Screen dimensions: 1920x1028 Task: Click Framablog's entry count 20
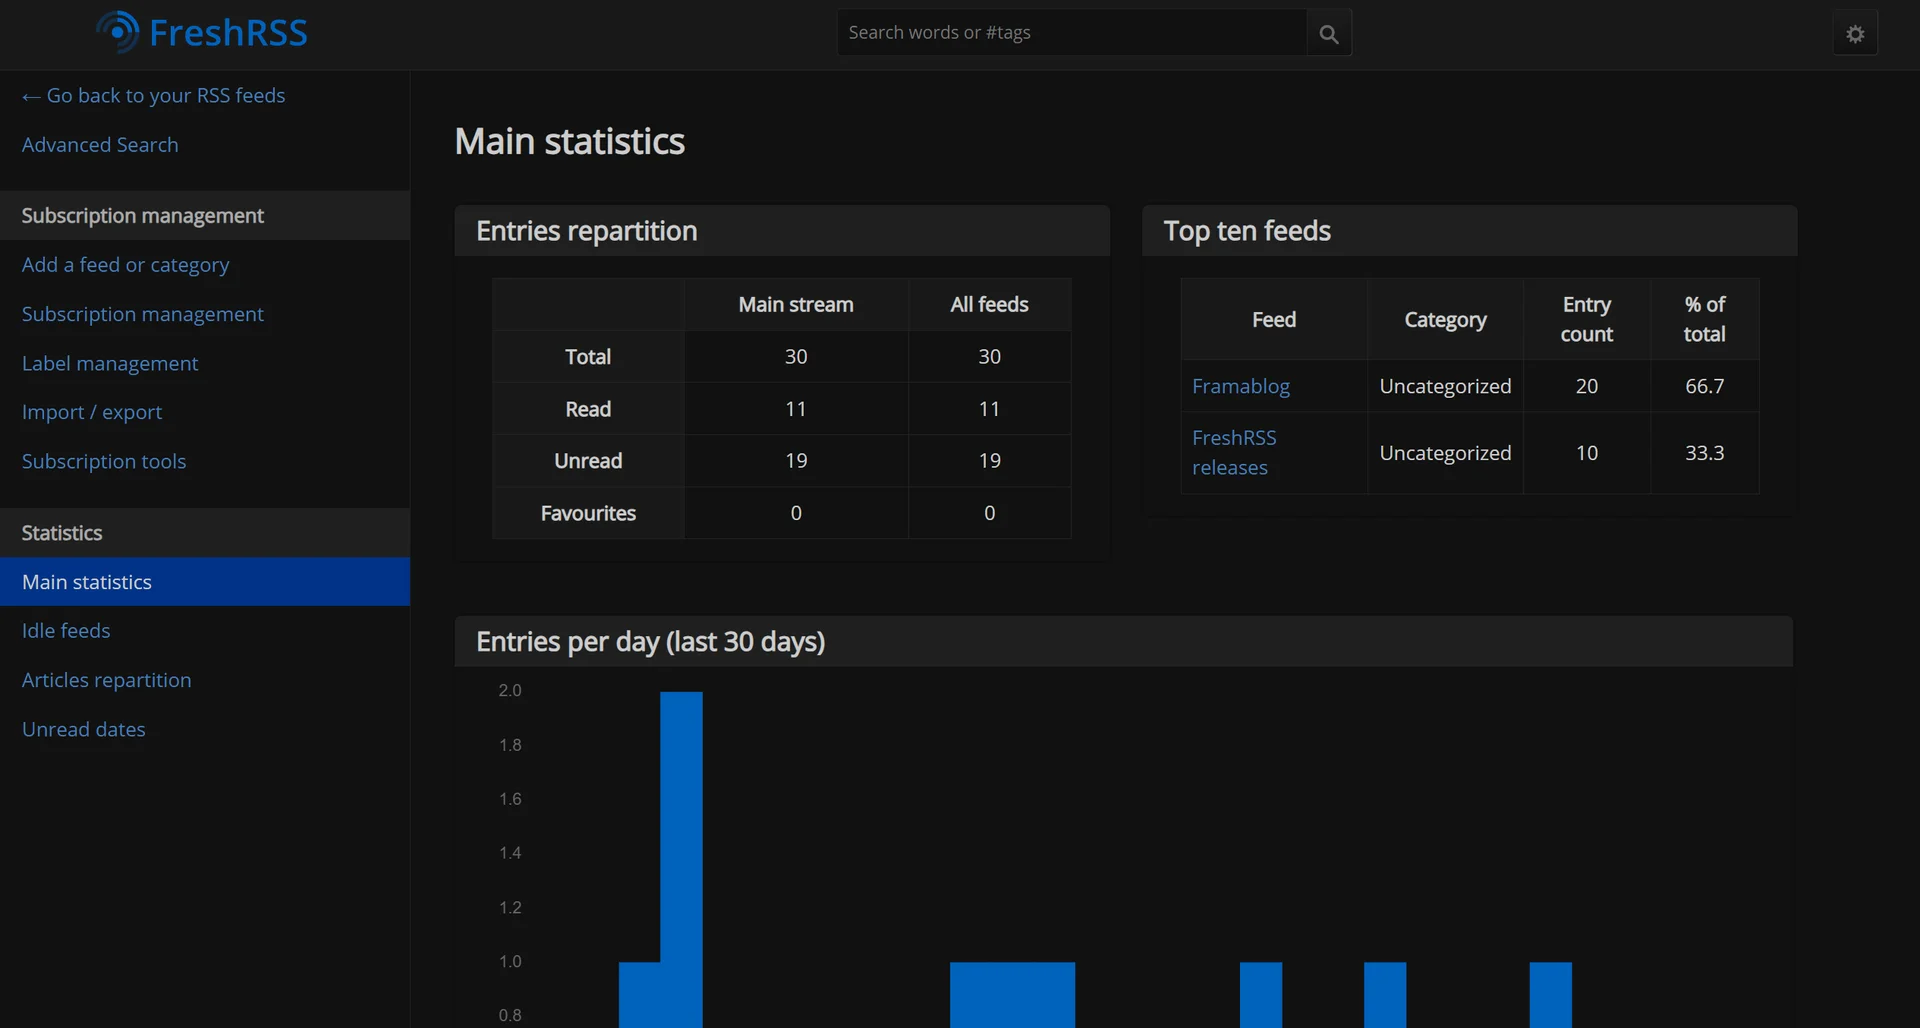pos(1587,386)
